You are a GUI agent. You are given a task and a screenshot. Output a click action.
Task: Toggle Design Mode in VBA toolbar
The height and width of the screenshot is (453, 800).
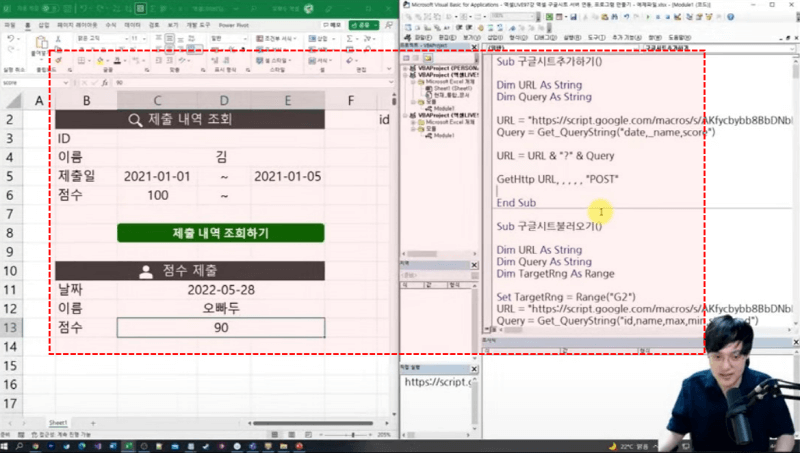[x=678, y=17]
